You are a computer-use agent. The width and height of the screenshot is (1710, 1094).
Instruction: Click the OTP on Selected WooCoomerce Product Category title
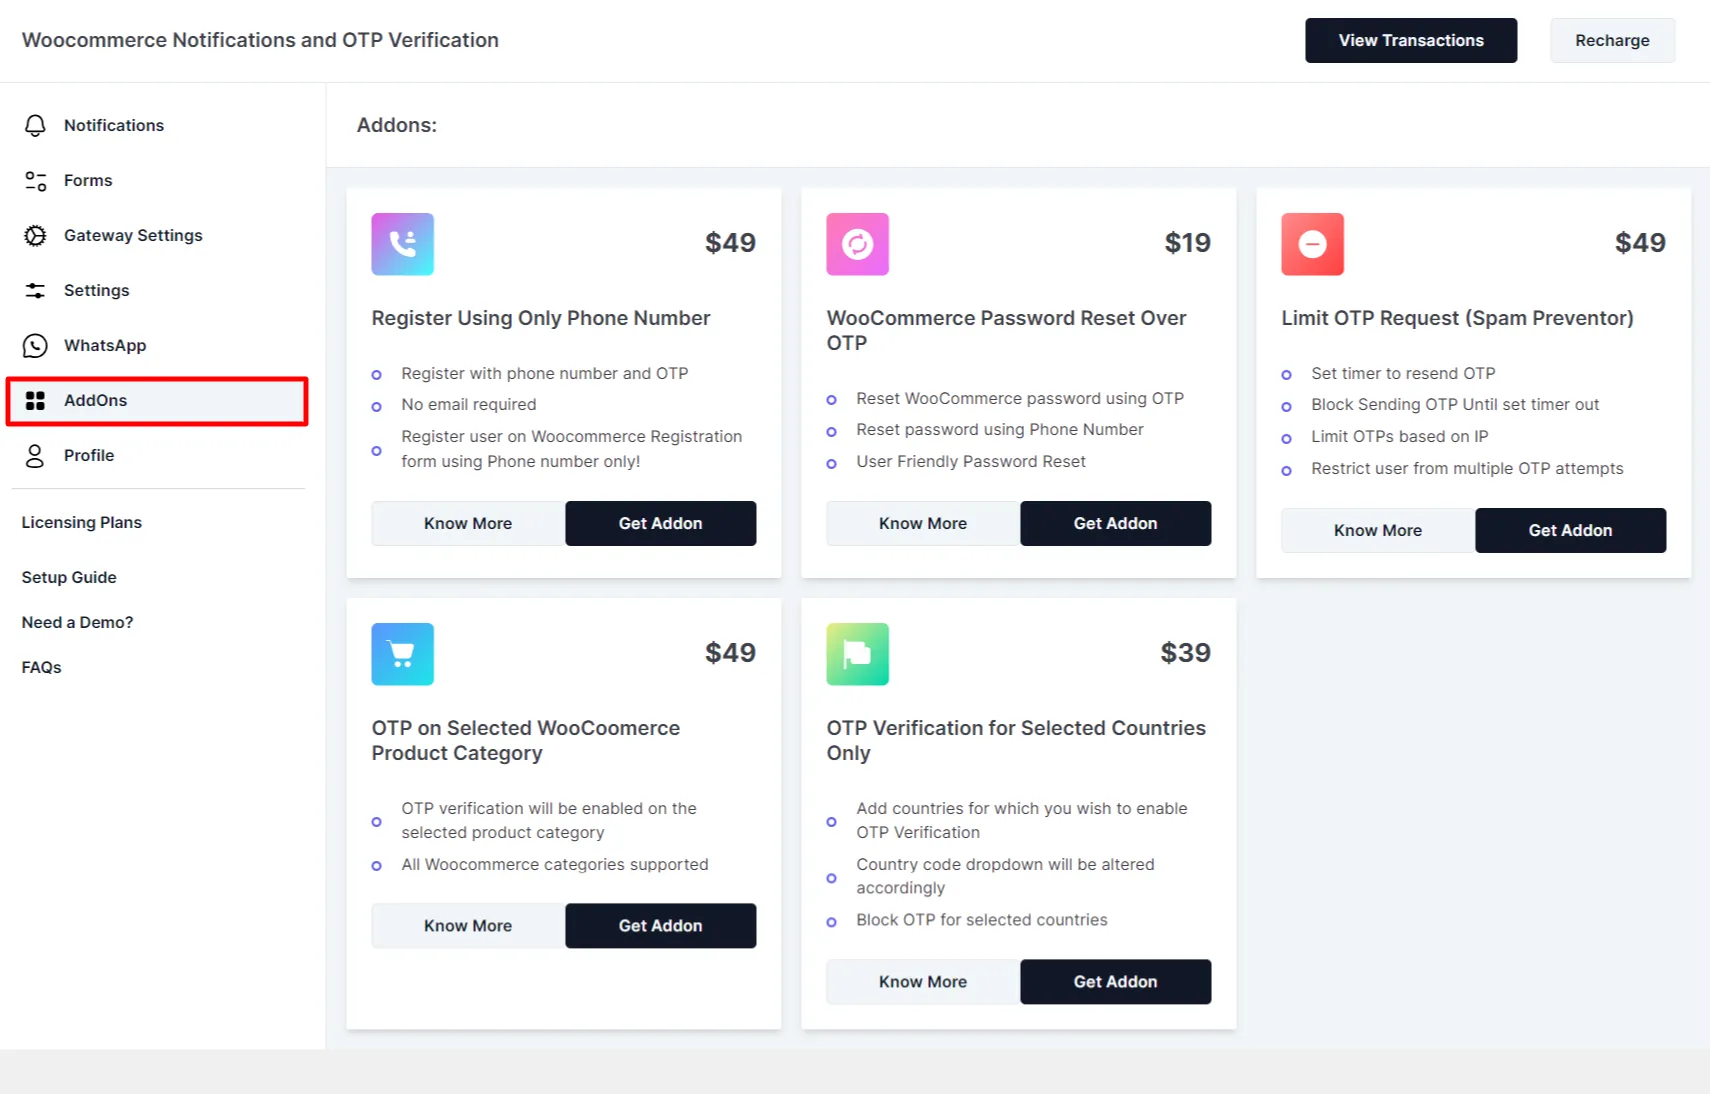pos(526,740)
